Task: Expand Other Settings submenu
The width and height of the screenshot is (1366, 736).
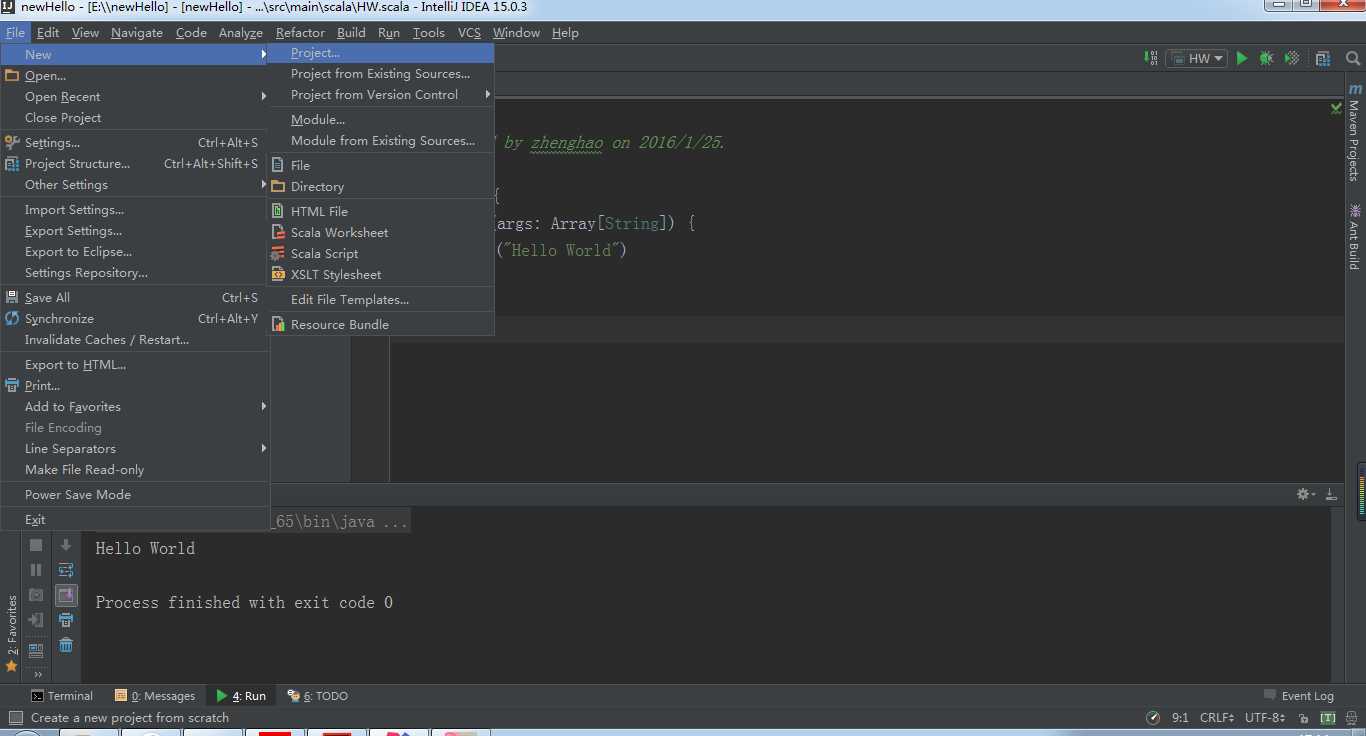Action: [135, 185]
